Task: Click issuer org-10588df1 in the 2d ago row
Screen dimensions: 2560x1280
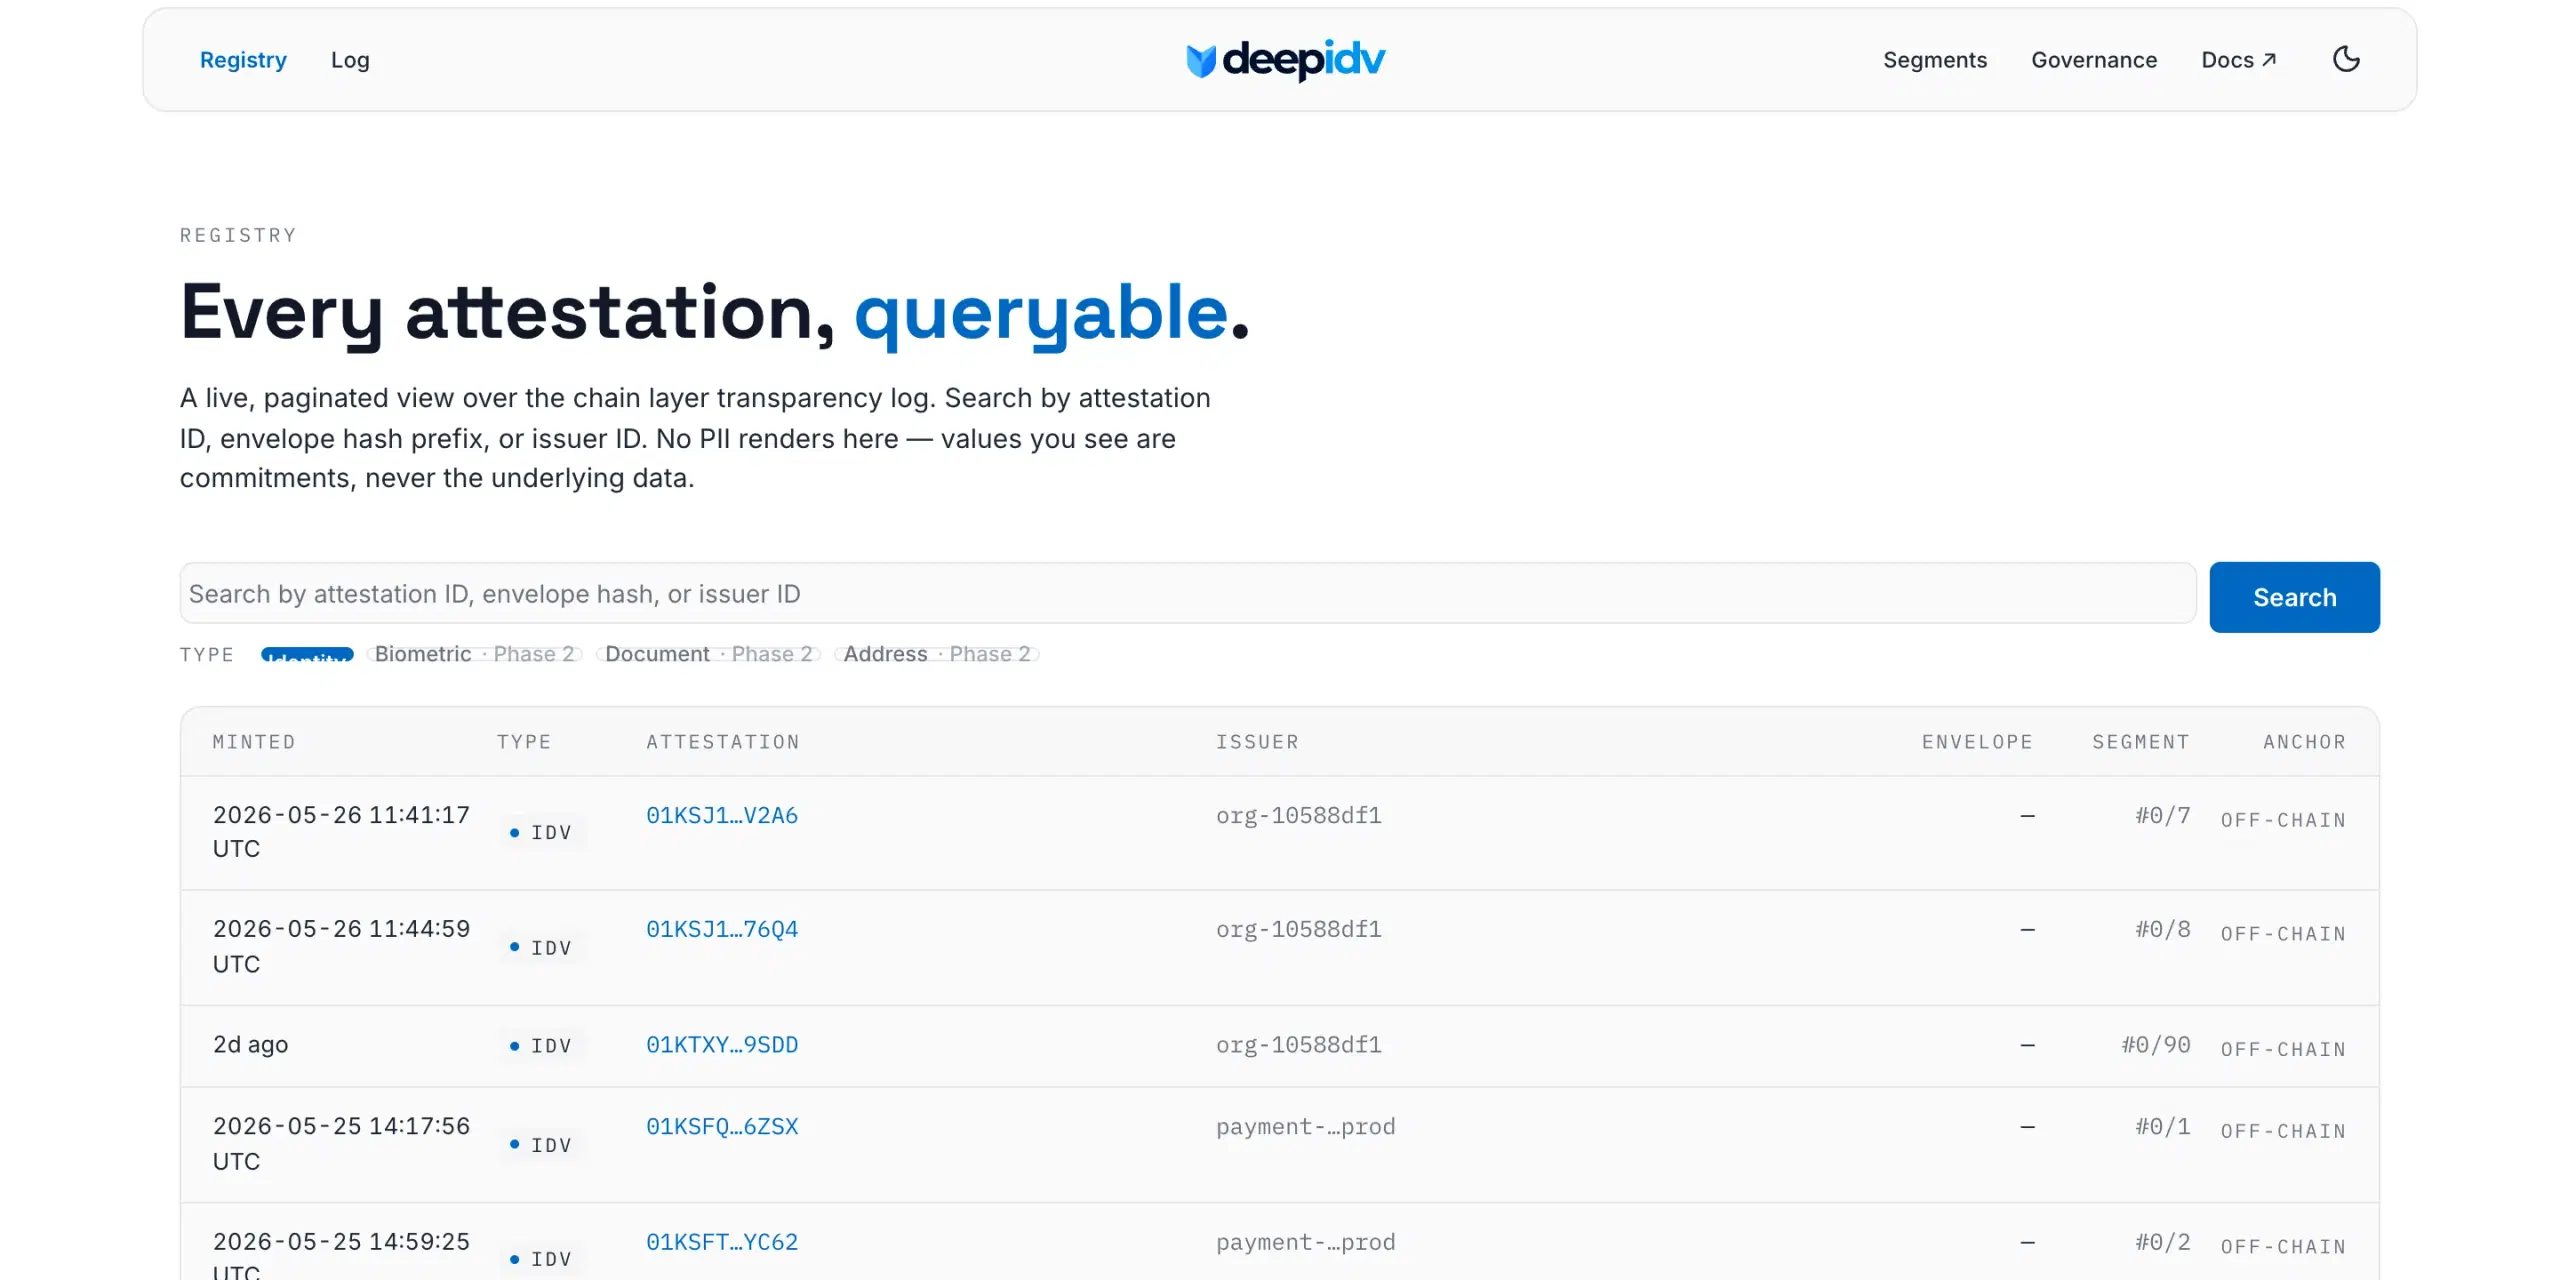Action: pyautogui.click(x=1298, y=1046)
